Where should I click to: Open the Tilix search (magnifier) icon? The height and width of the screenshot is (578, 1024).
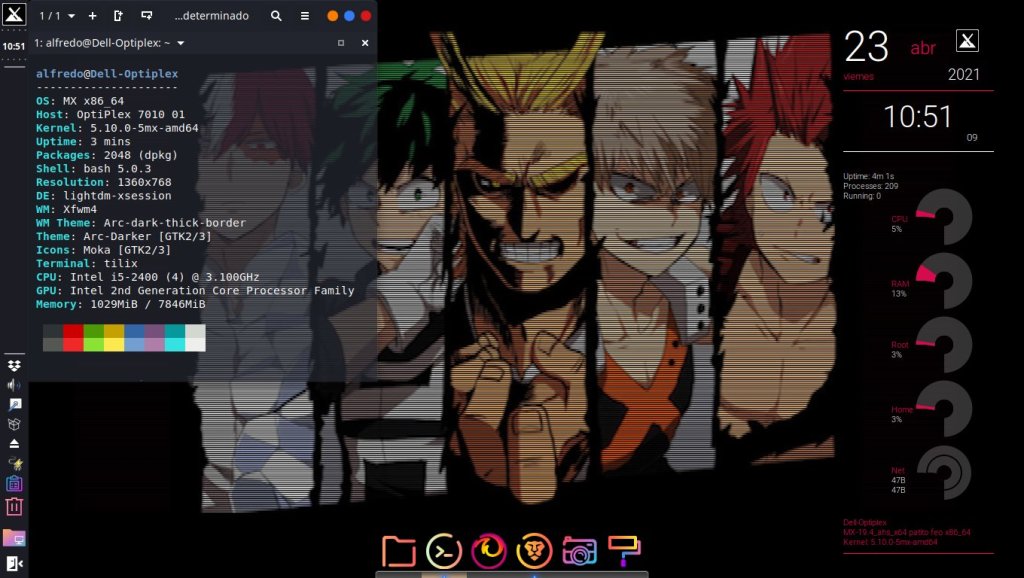[277, 16]
